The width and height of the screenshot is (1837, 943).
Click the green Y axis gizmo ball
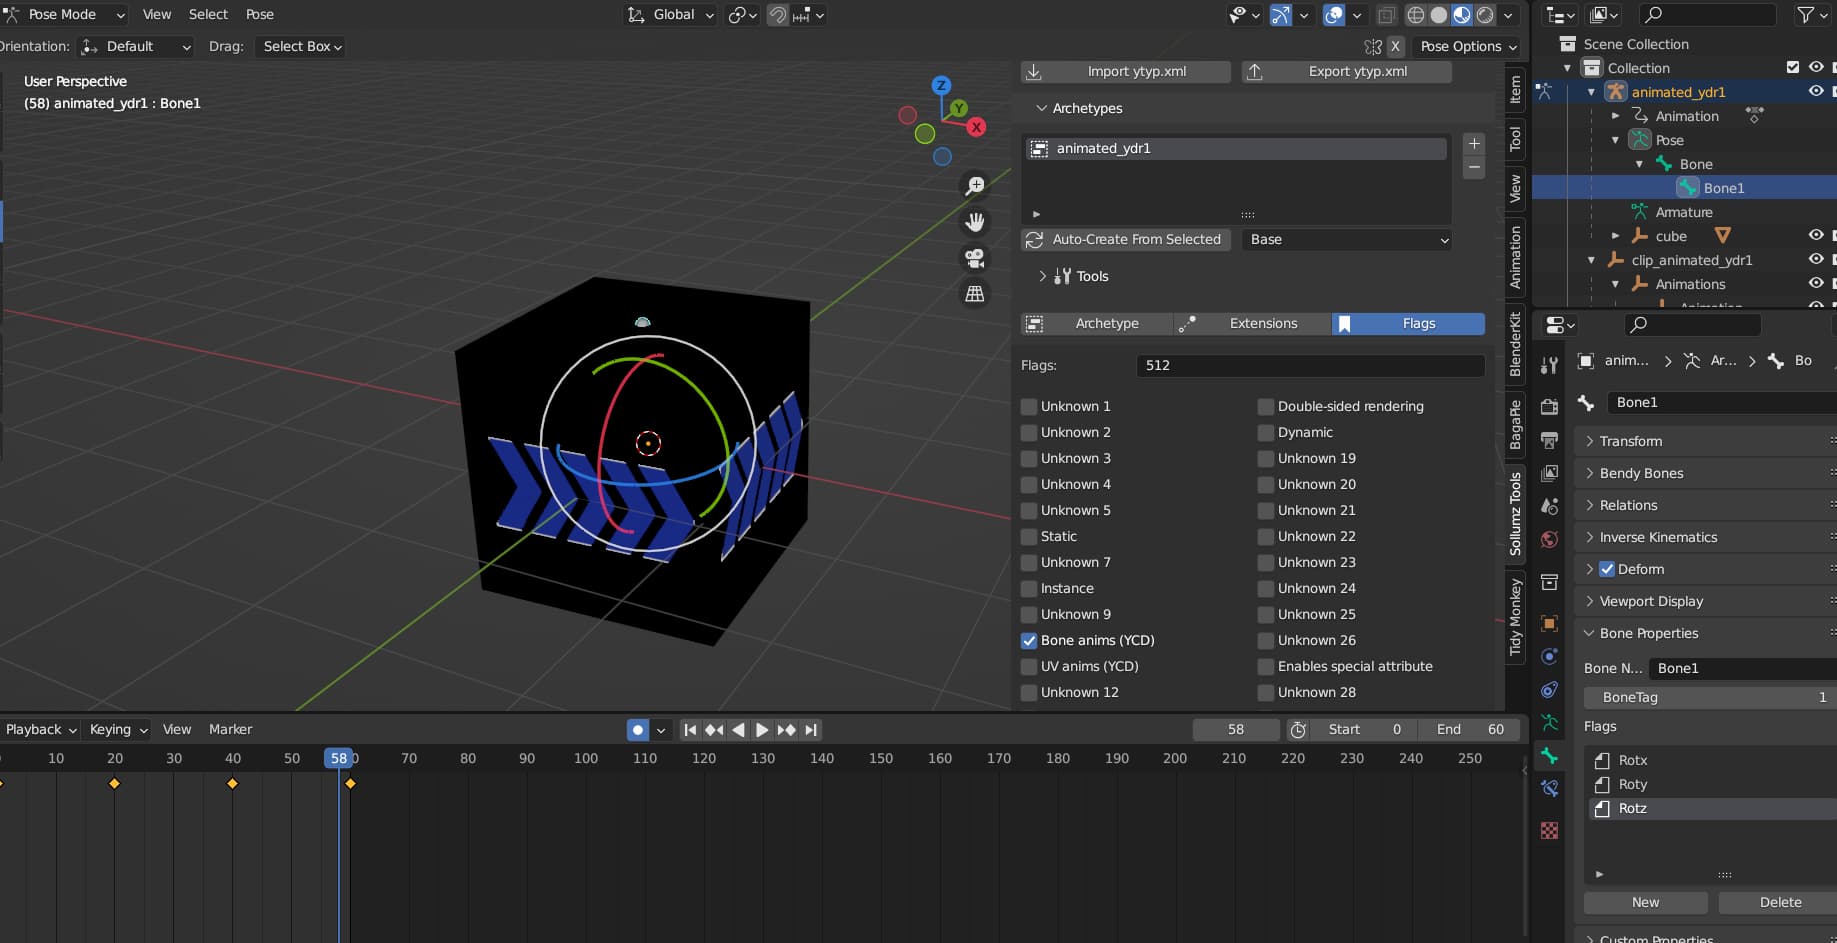coord(959,108)
